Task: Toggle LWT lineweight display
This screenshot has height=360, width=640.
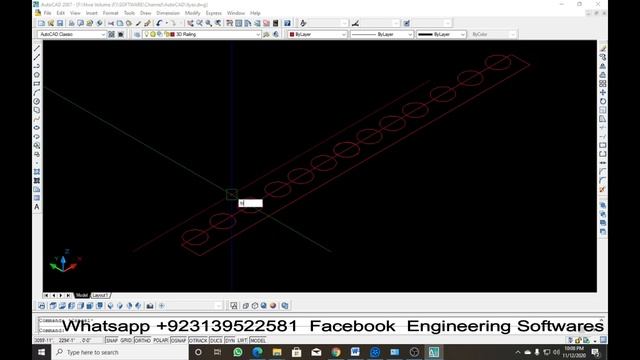Action: point(242,340)
